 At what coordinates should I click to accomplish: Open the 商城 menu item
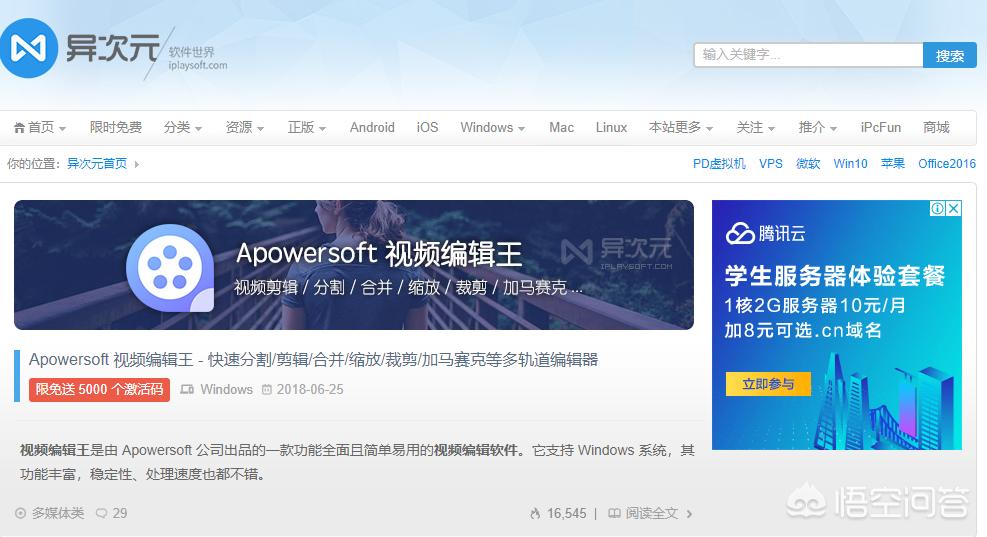tap(936, 127)
